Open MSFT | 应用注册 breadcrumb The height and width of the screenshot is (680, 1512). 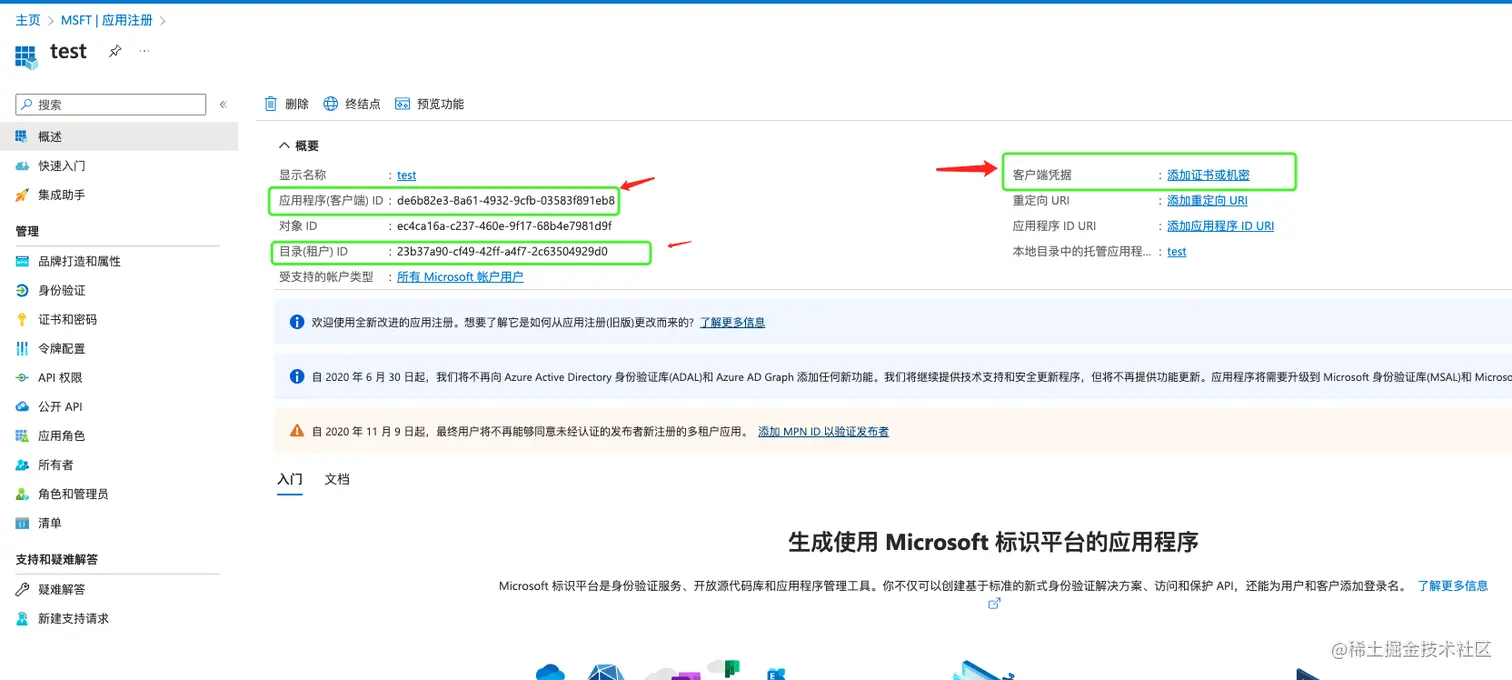(x=107, y=20)
